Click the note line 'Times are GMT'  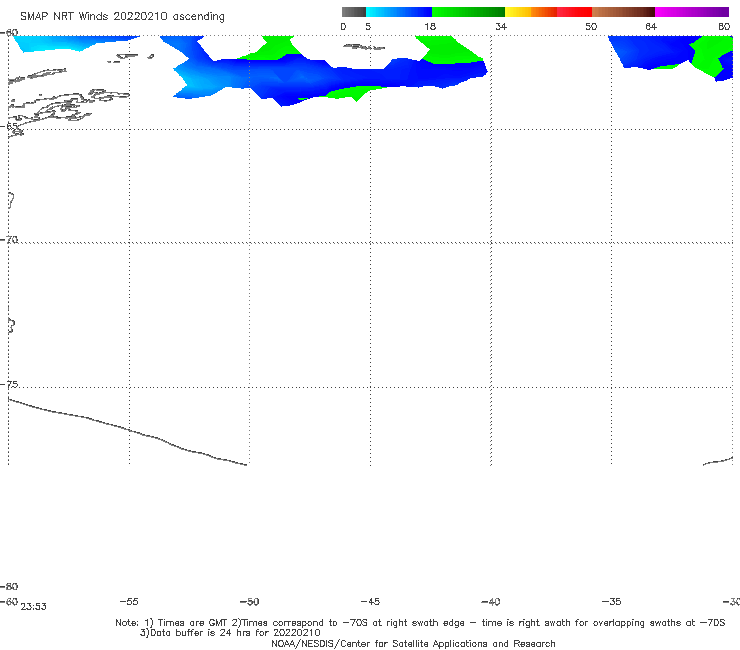pos(193,623)
